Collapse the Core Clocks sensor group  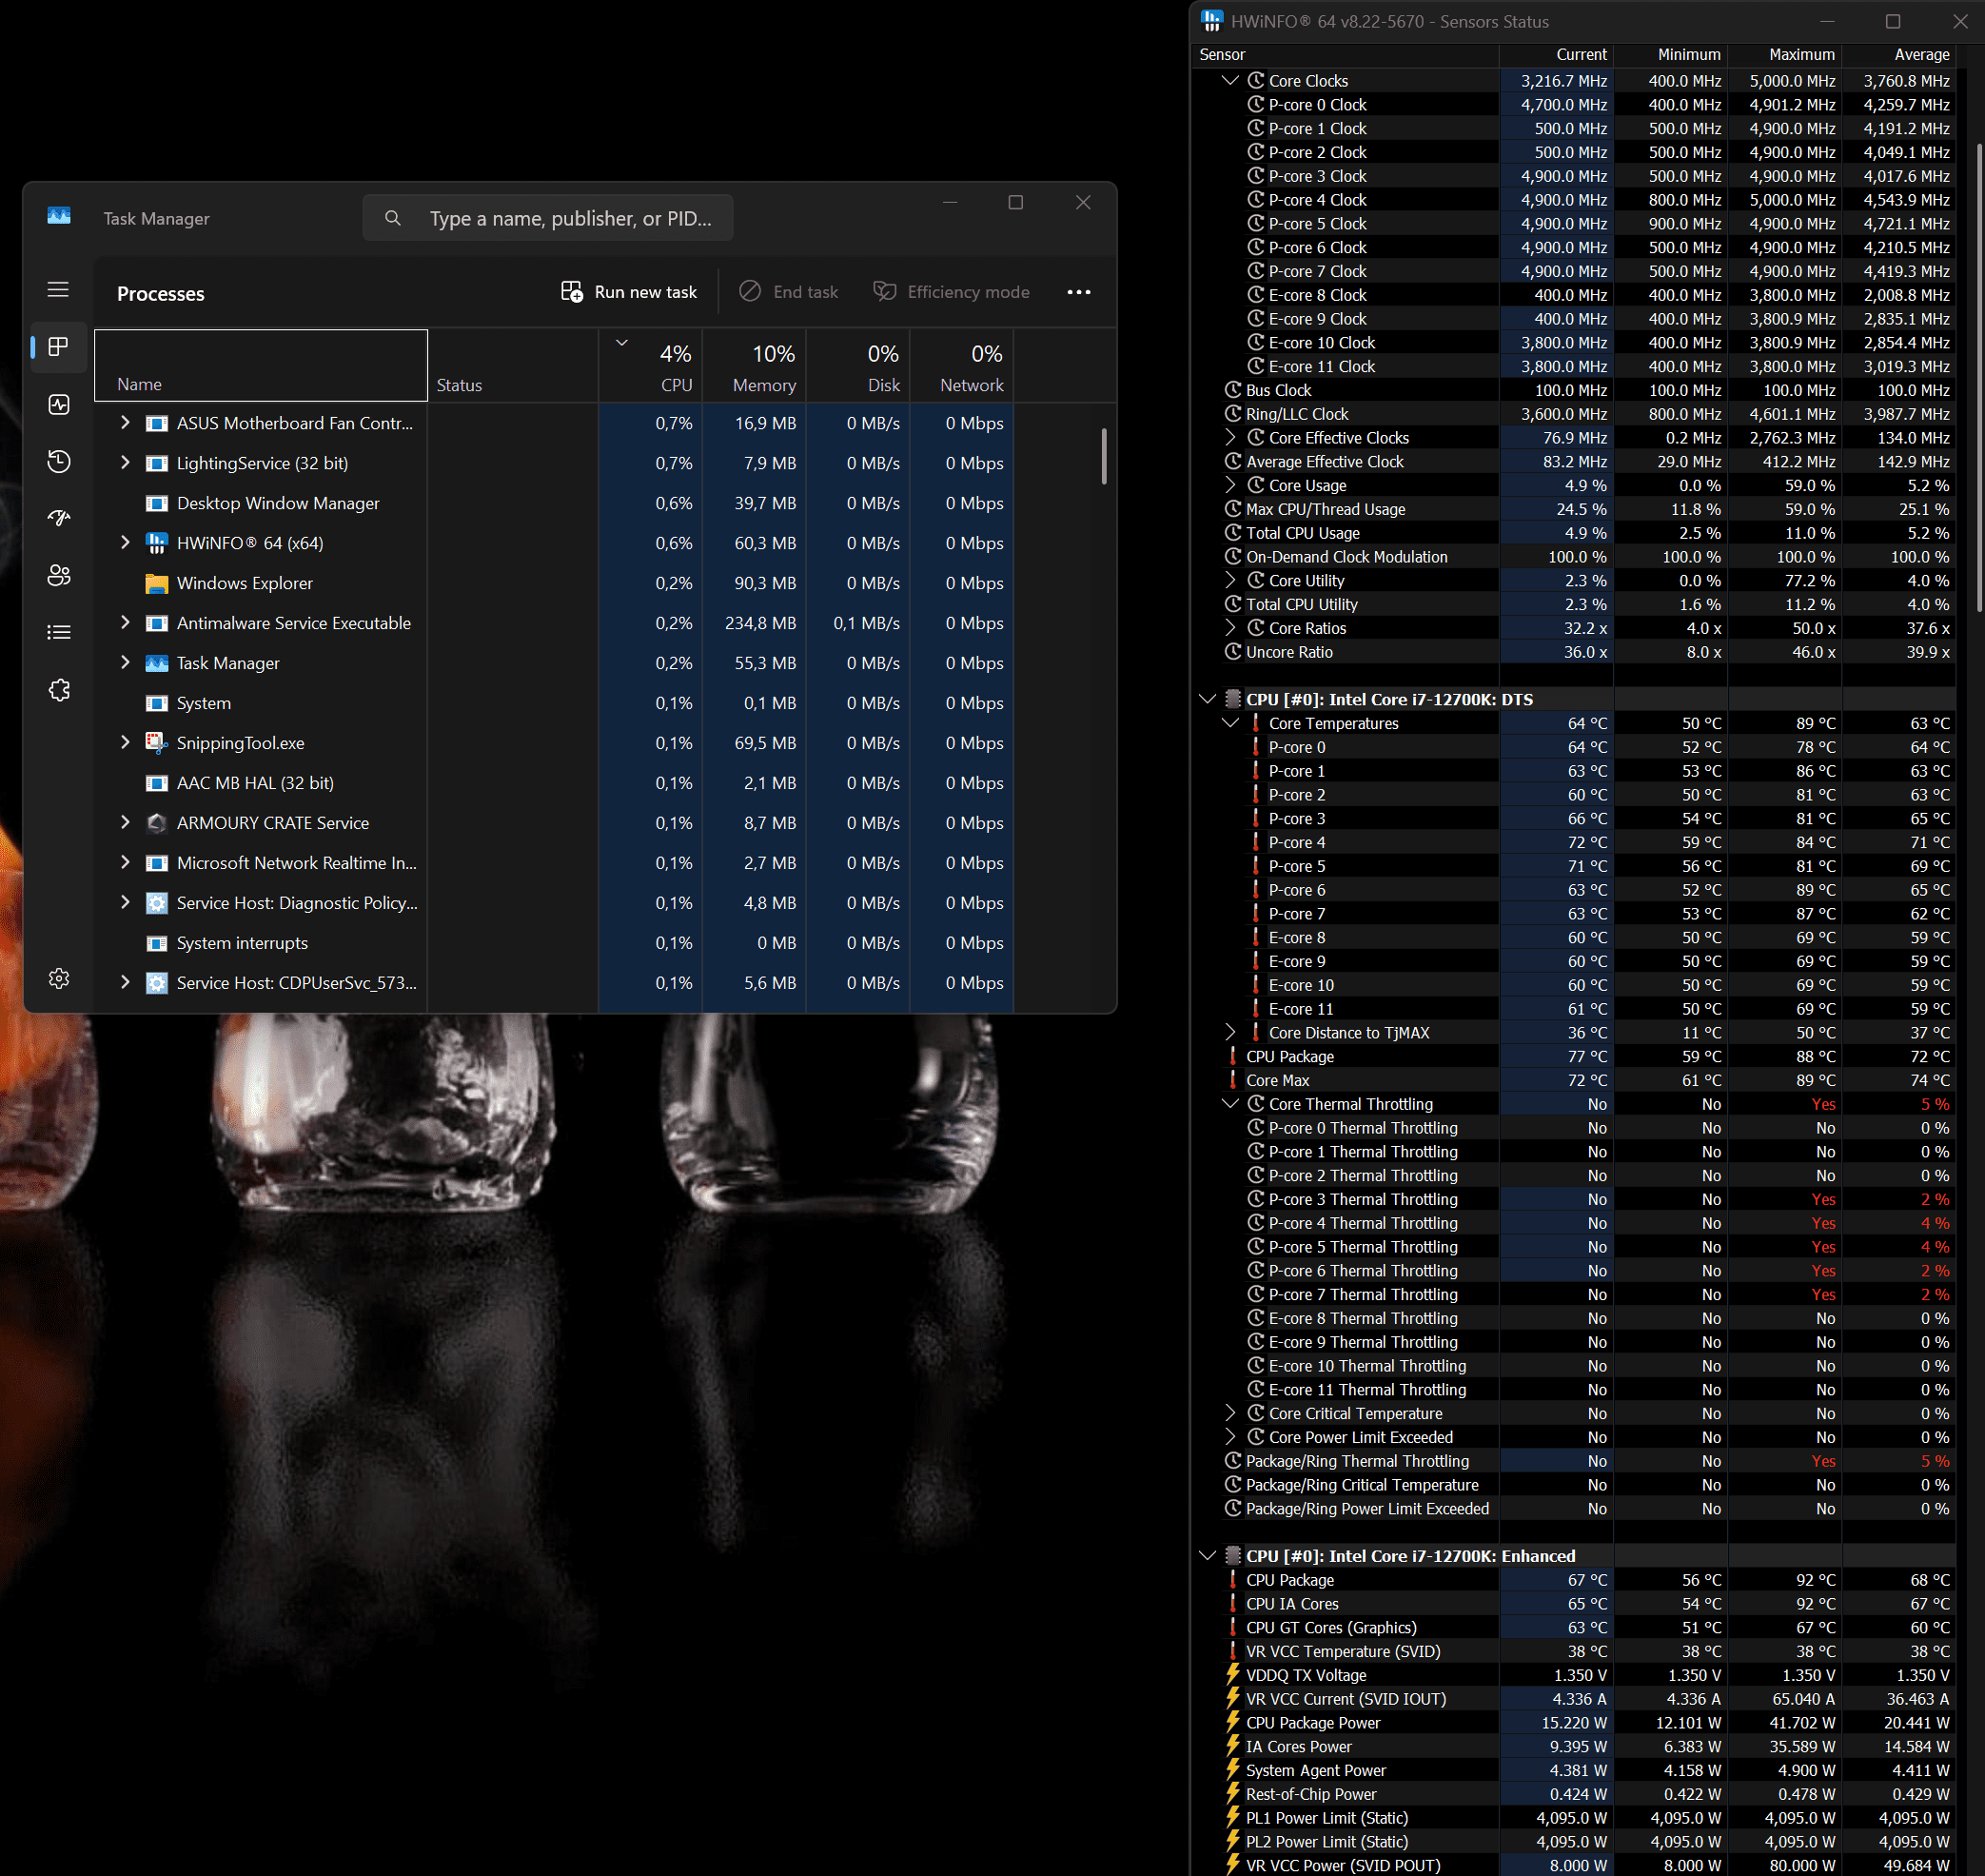pos(1230,80)
